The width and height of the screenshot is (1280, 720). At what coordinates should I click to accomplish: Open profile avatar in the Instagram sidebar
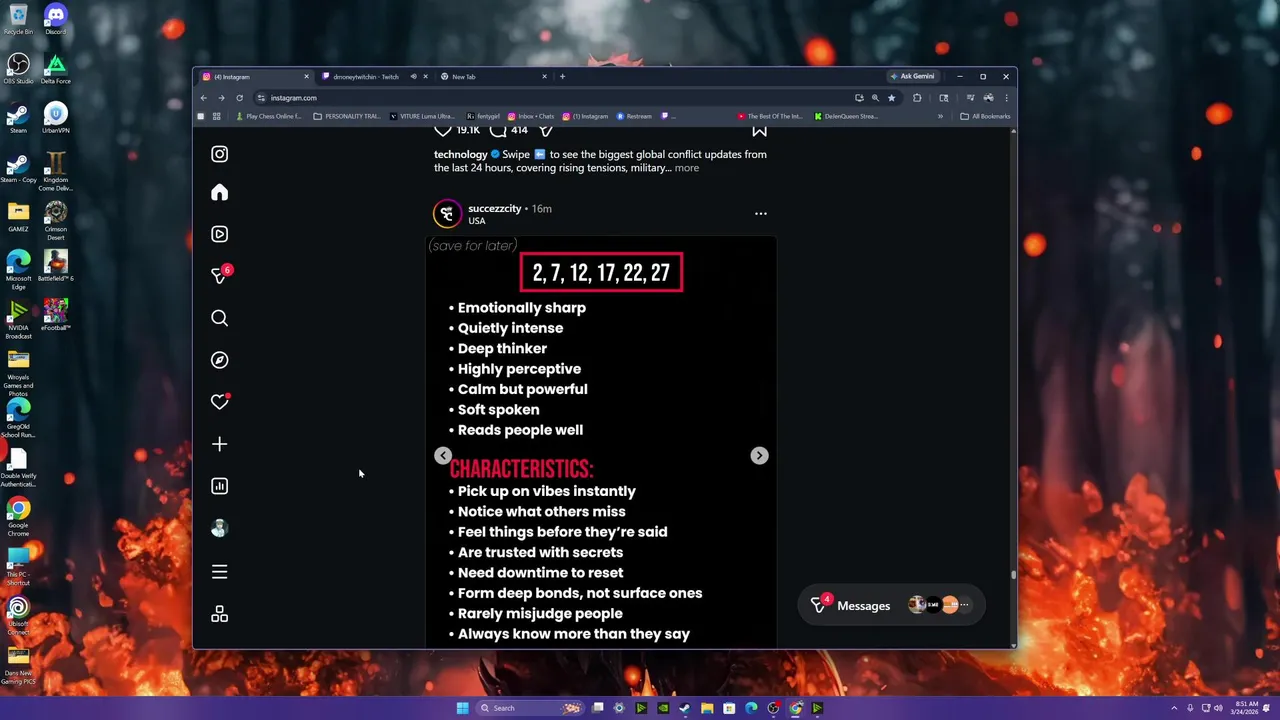pyautogui.click(x=219, y=529)
